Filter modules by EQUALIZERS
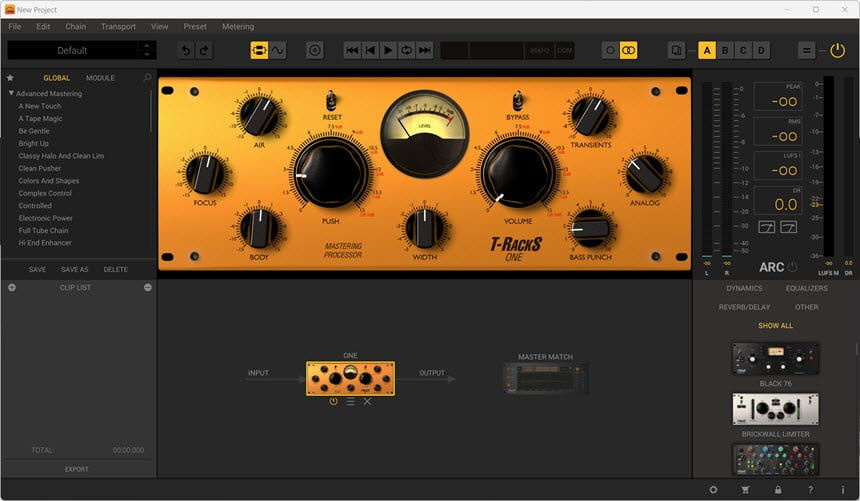 (x=807, y=288)
